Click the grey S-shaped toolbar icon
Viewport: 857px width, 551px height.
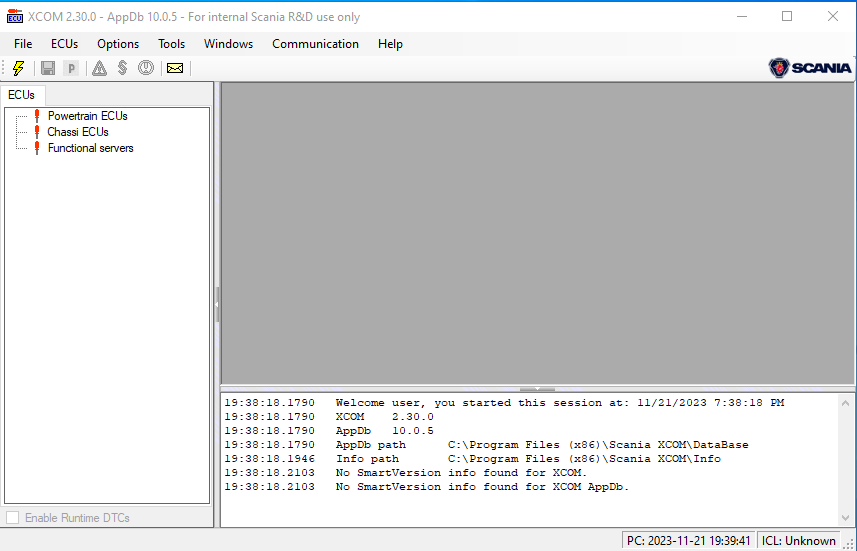(x=122, y=68)
